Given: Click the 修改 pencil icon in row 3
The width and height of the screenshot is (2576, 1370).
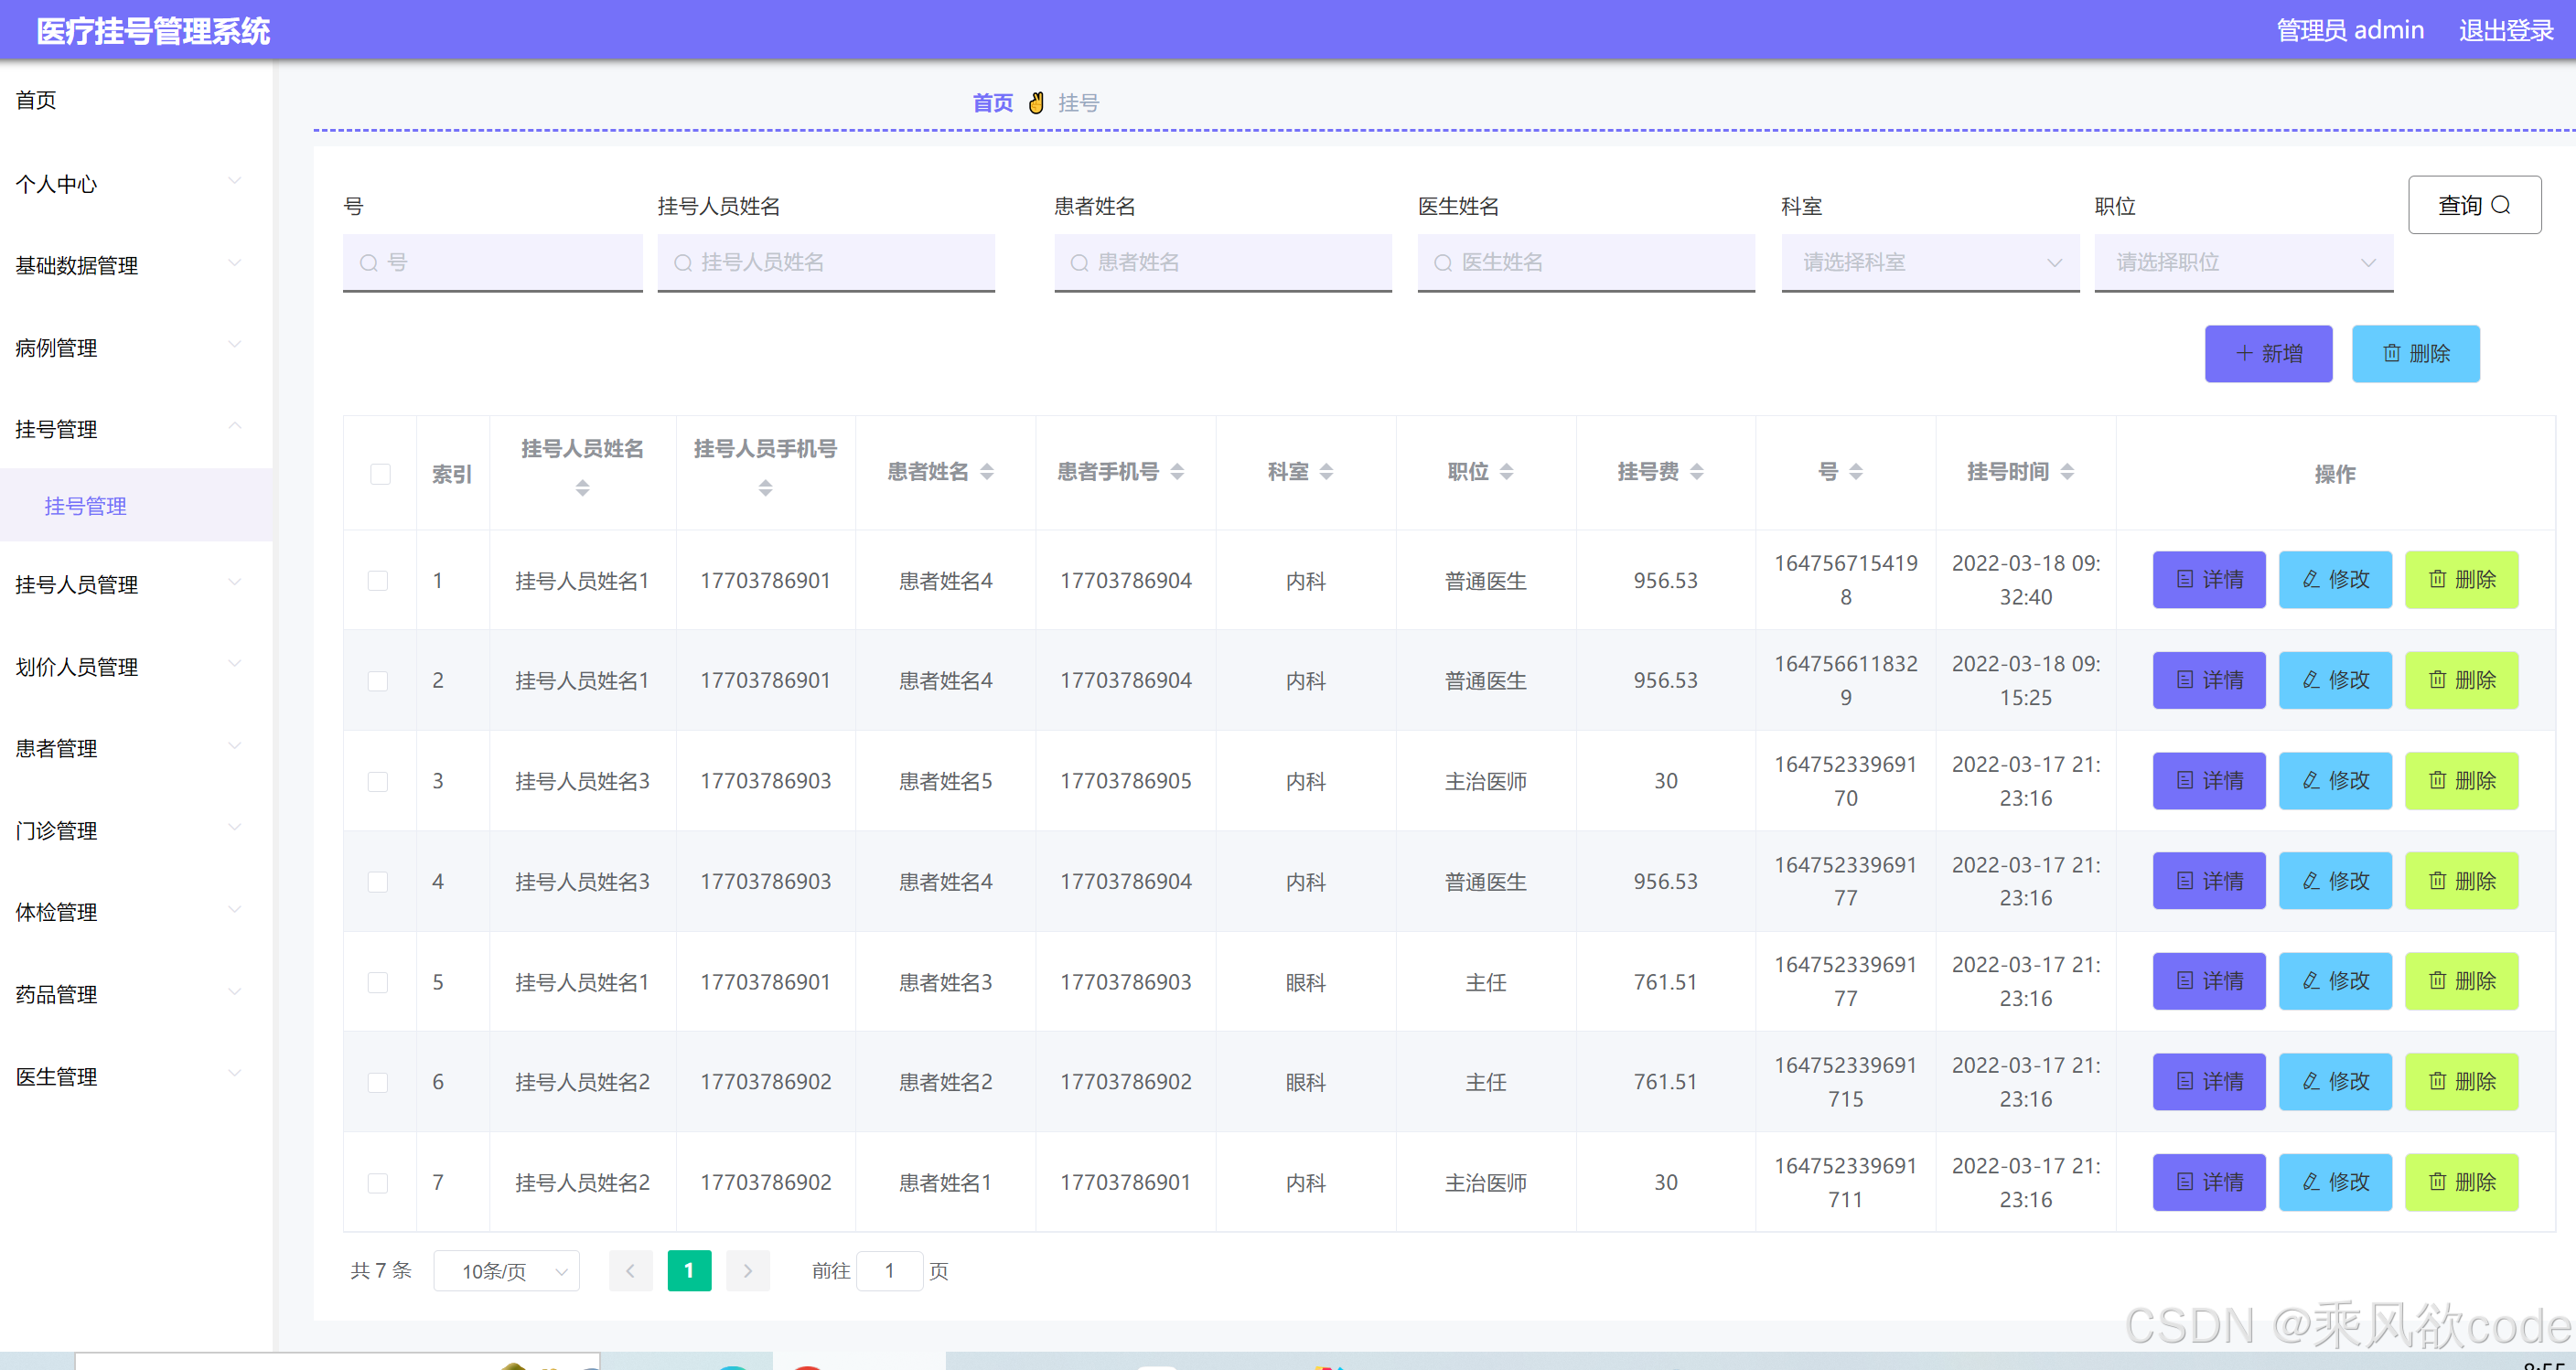Looking at the screenshot, I should tap(2311, 780).
